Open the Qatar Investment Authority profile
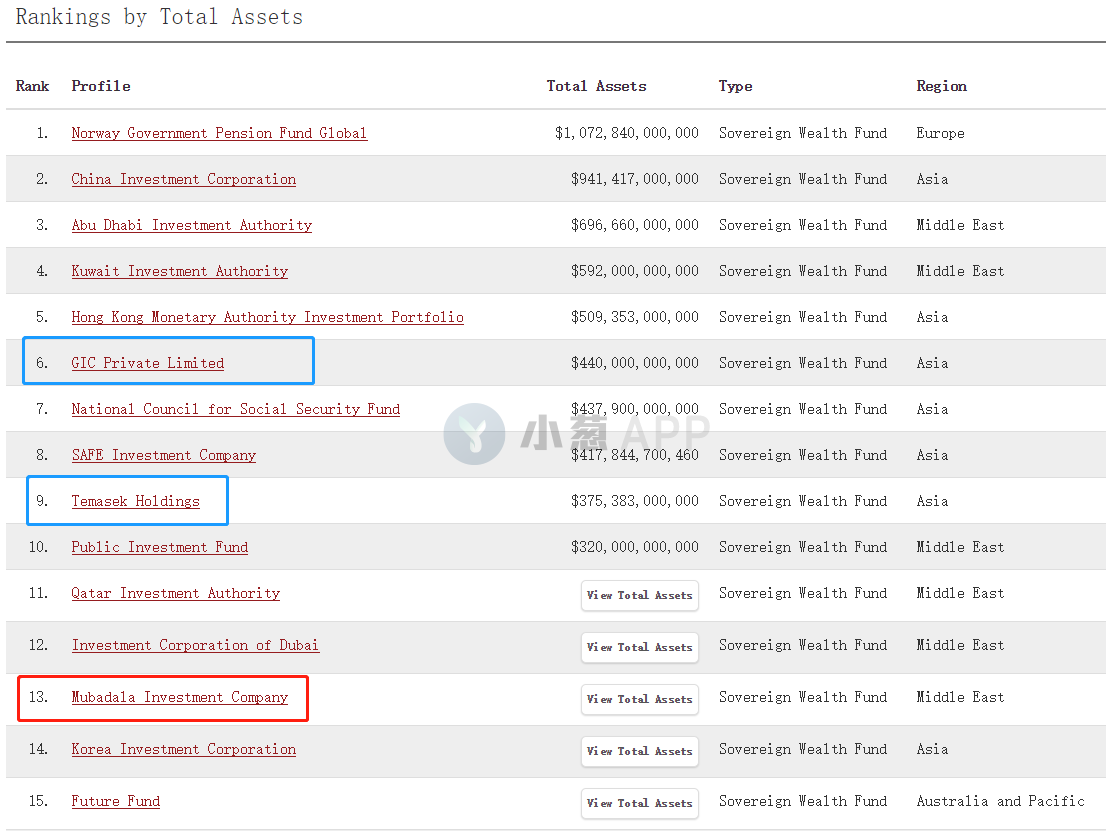1113x831 pixels. [x=176, y=594]
